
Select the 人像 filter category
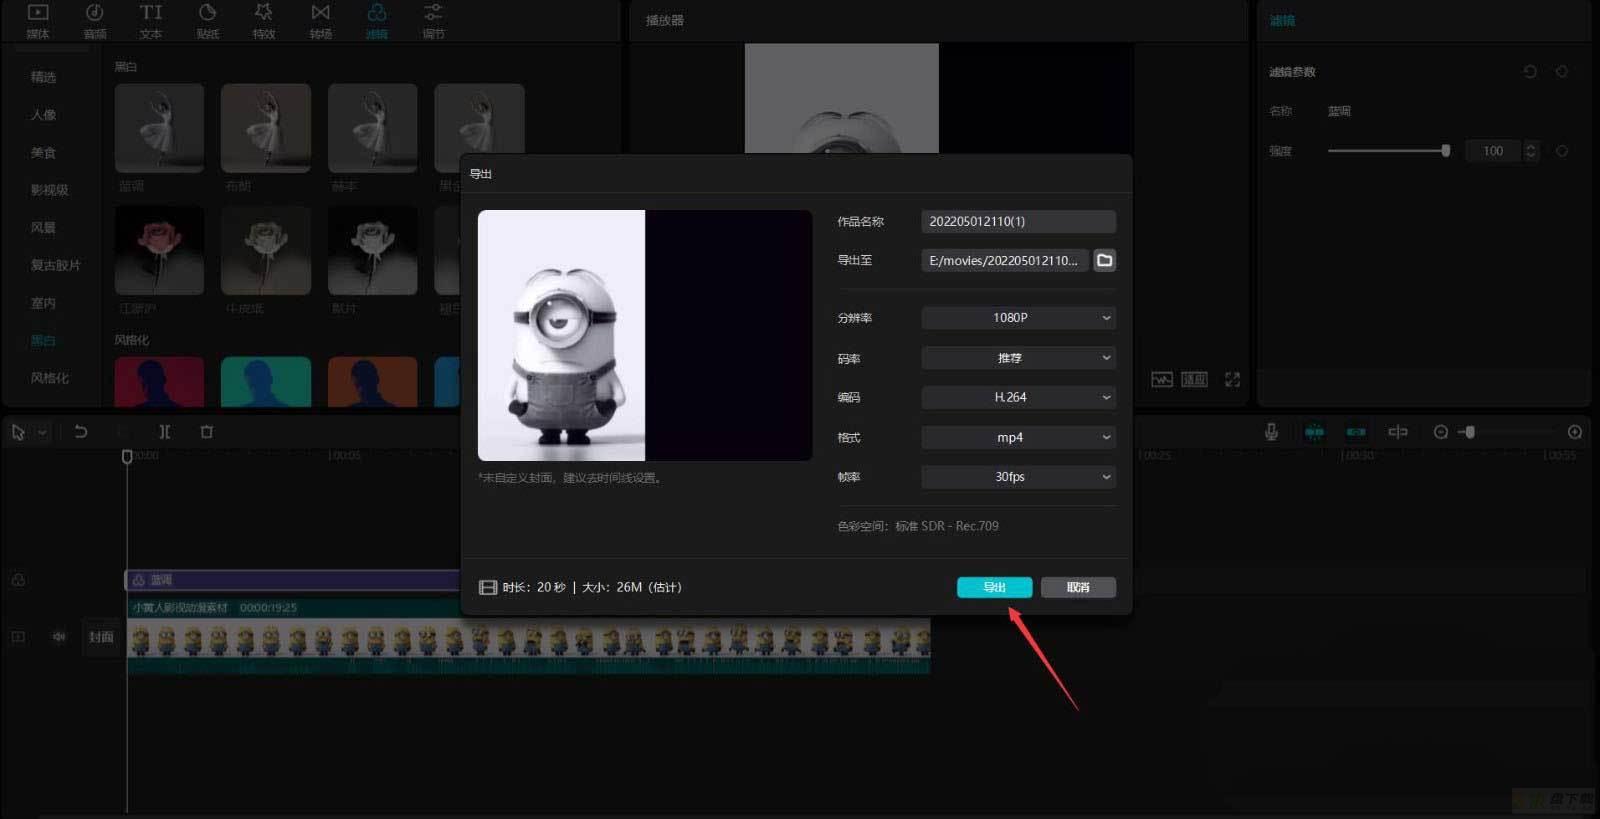click(x=43, y=115)
